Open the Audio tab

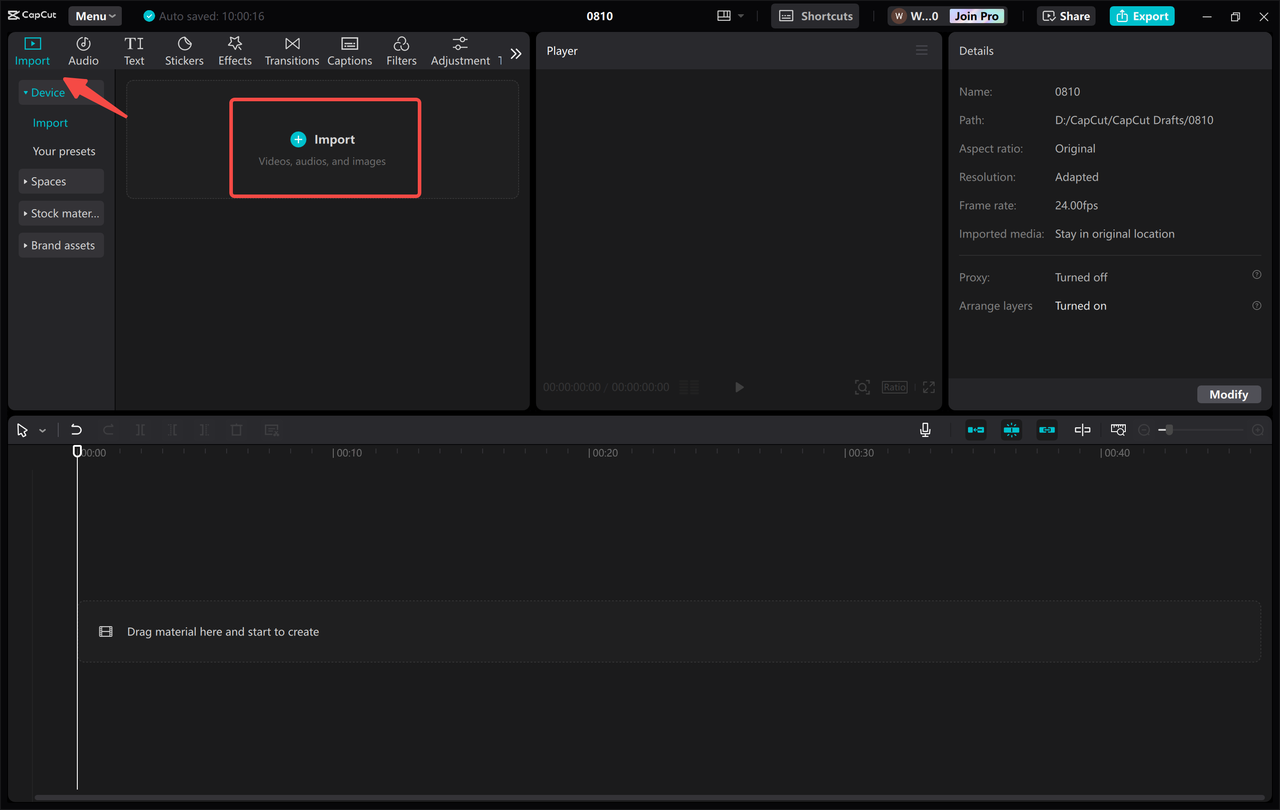[x=83, y=51]
